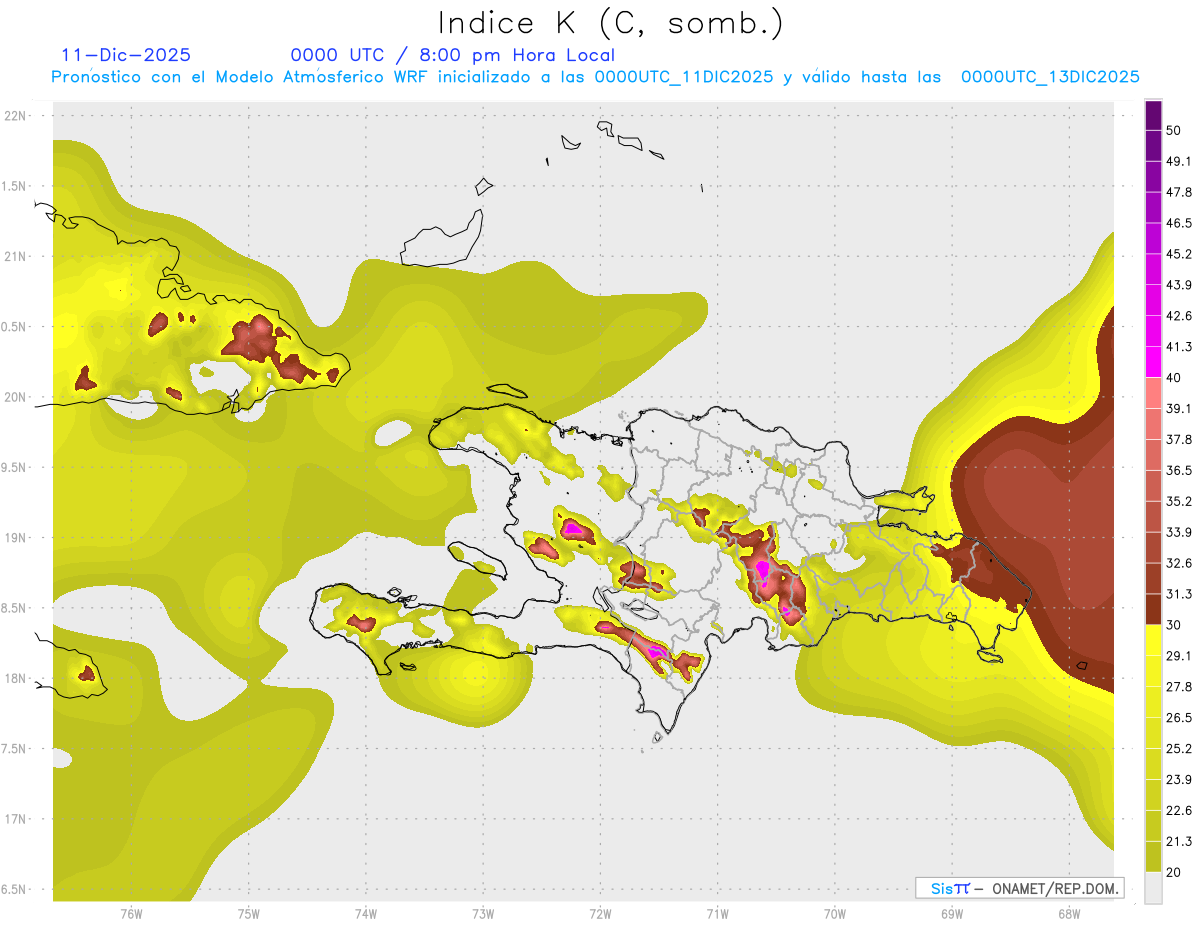This screenshot has height=927, width=1200.
Task: Click the '68W' longitude axis label
Action: (1068, 914)
